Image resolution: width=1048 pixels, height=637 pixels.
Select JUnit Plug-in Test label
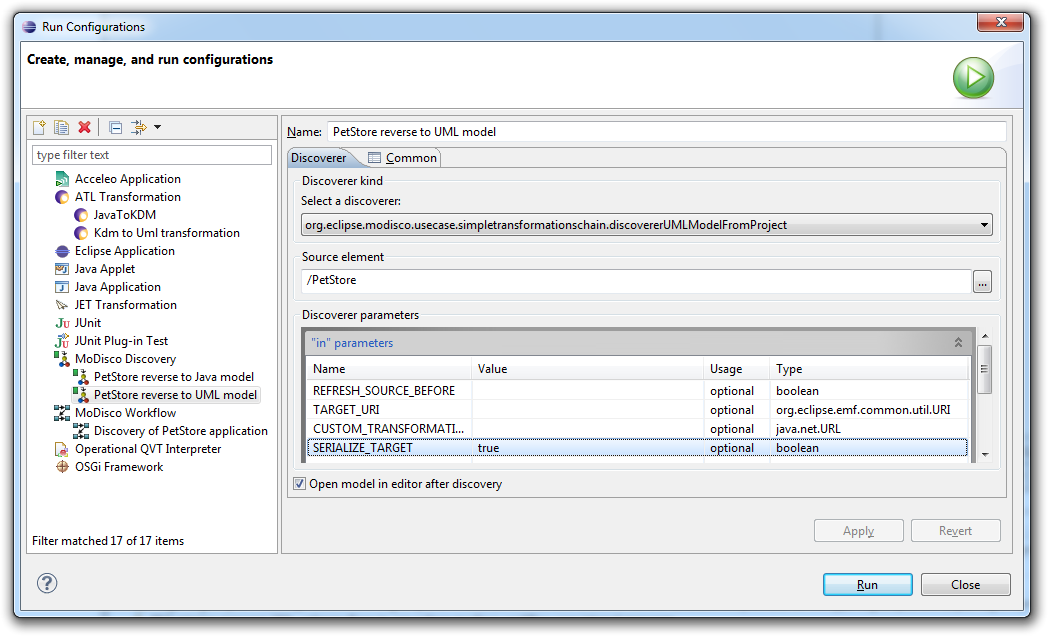pyautogui.click(x=121, y=341)
